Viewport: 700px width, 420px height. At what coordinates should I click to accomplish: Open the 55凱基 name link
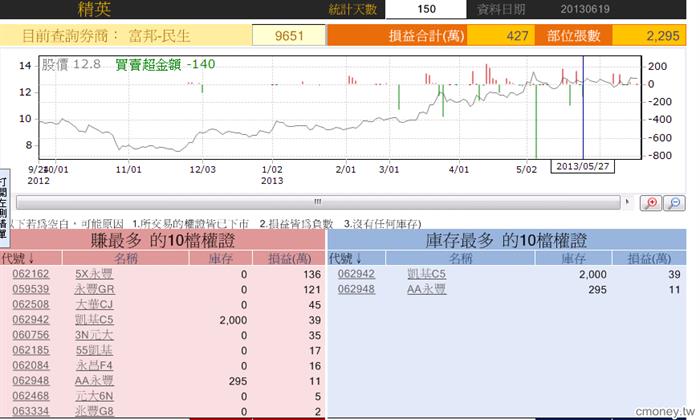(94, 350)
